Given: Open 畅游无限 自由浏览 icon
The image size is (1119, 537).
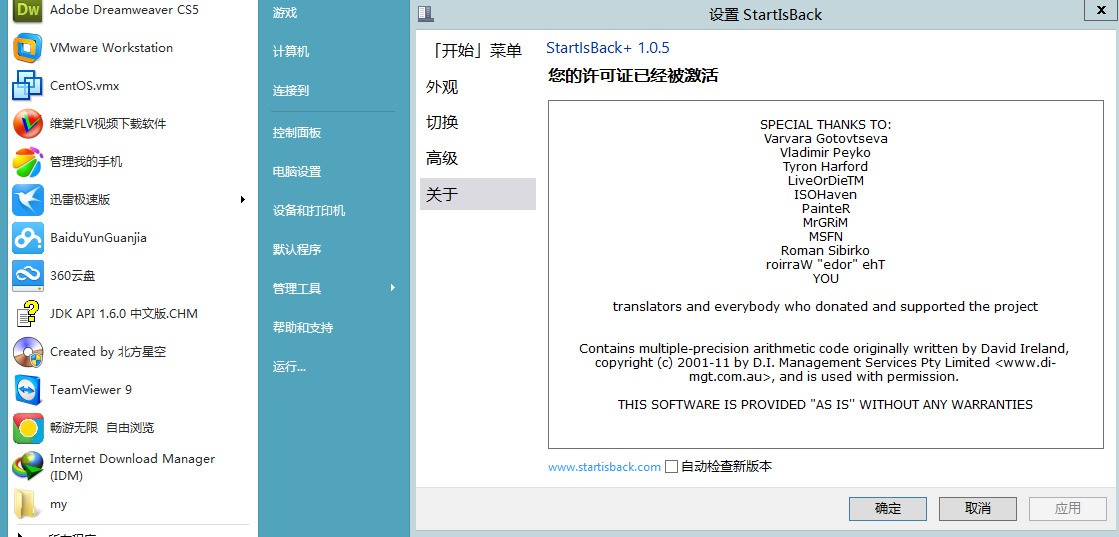Looking at the screenshot, I should click(28, 428).
